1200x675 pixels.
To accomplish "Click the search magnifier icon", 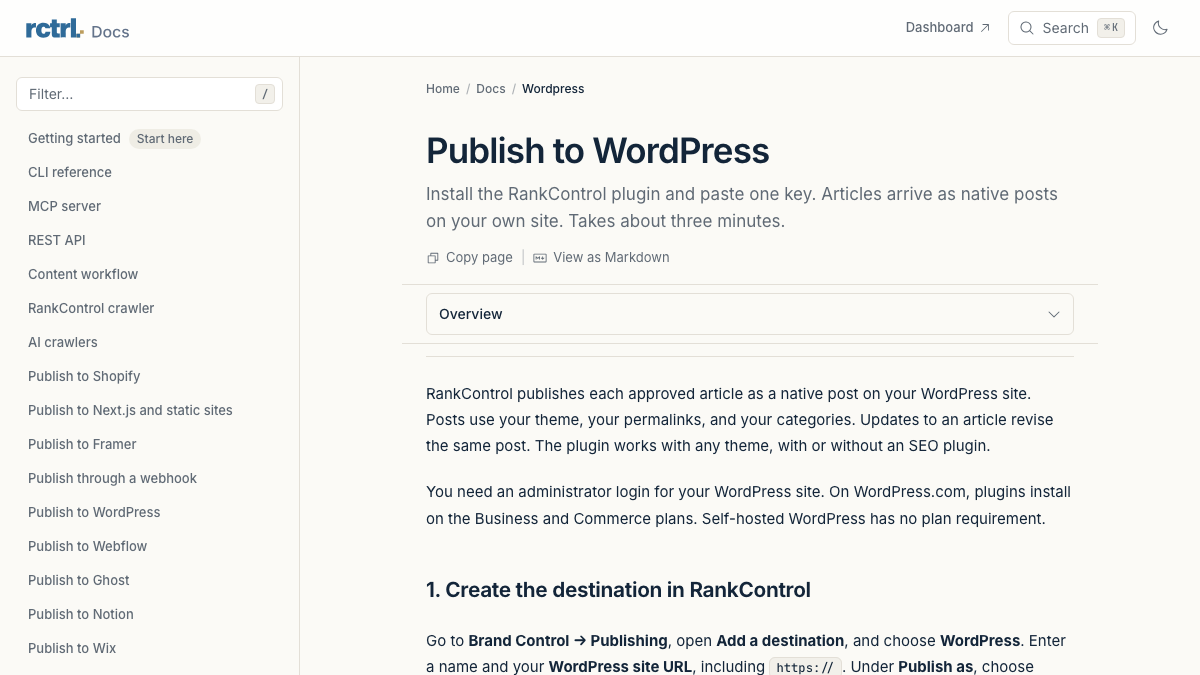I will pos(1026,28).
